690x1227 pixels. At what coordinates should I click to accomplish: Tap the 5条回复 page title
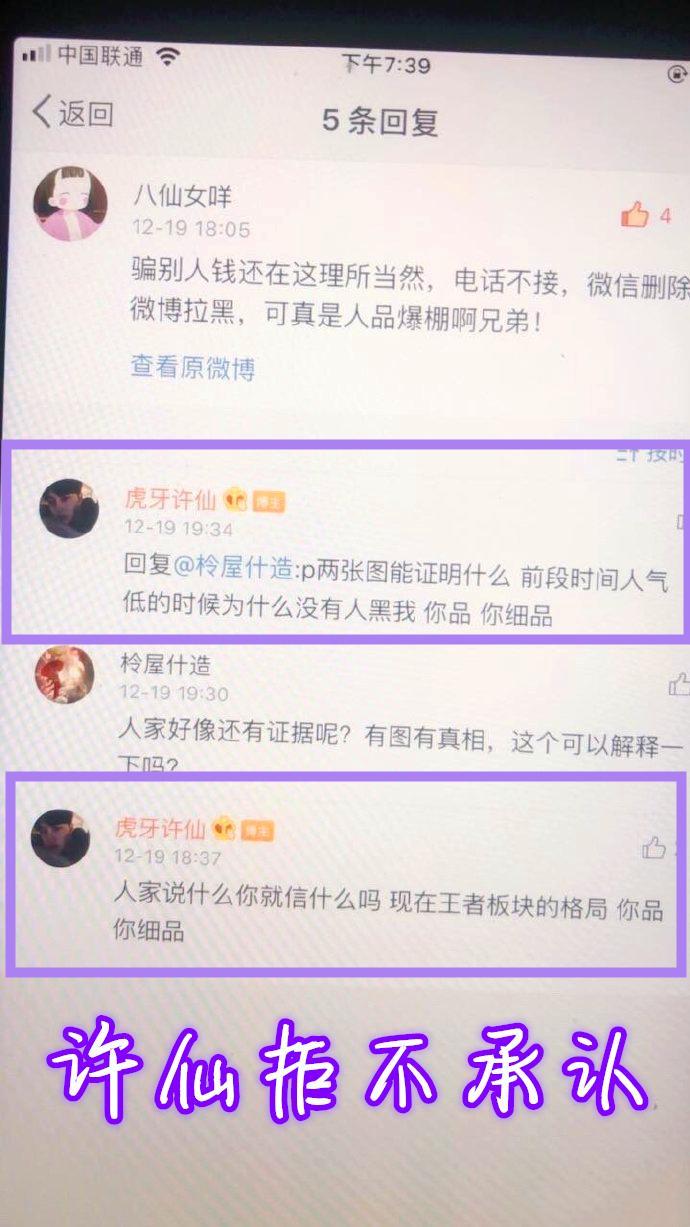(381, 121)
